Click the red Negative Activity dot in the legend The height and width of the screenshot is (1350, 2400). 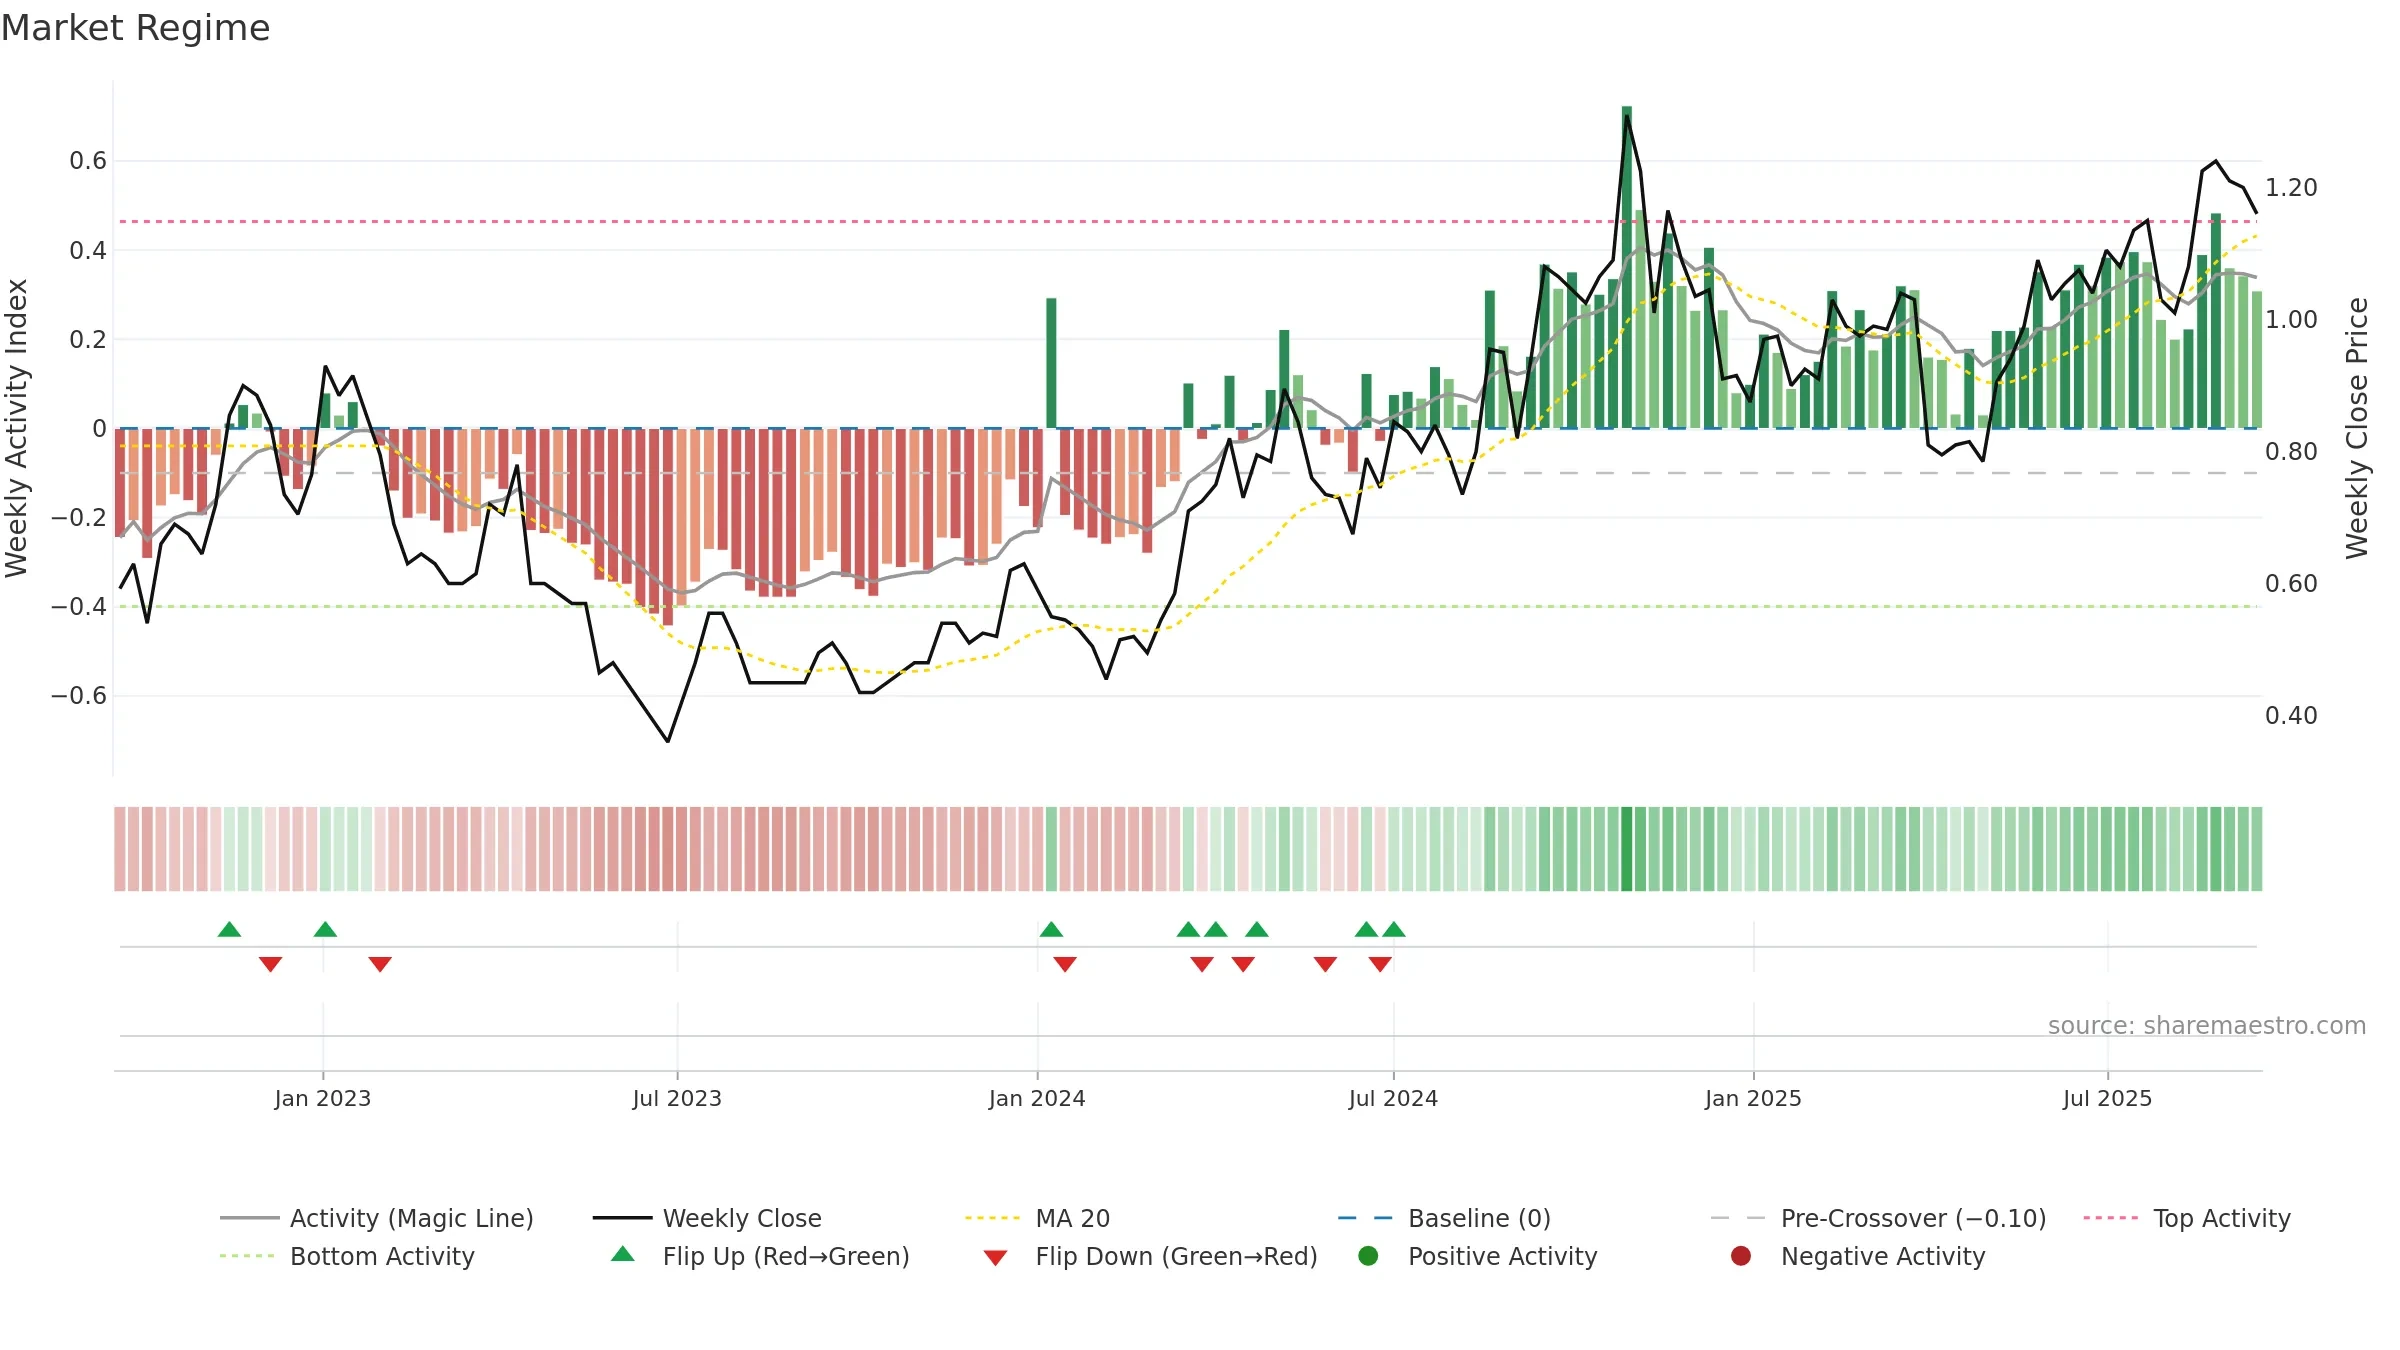click(x=1741, y=1256)
